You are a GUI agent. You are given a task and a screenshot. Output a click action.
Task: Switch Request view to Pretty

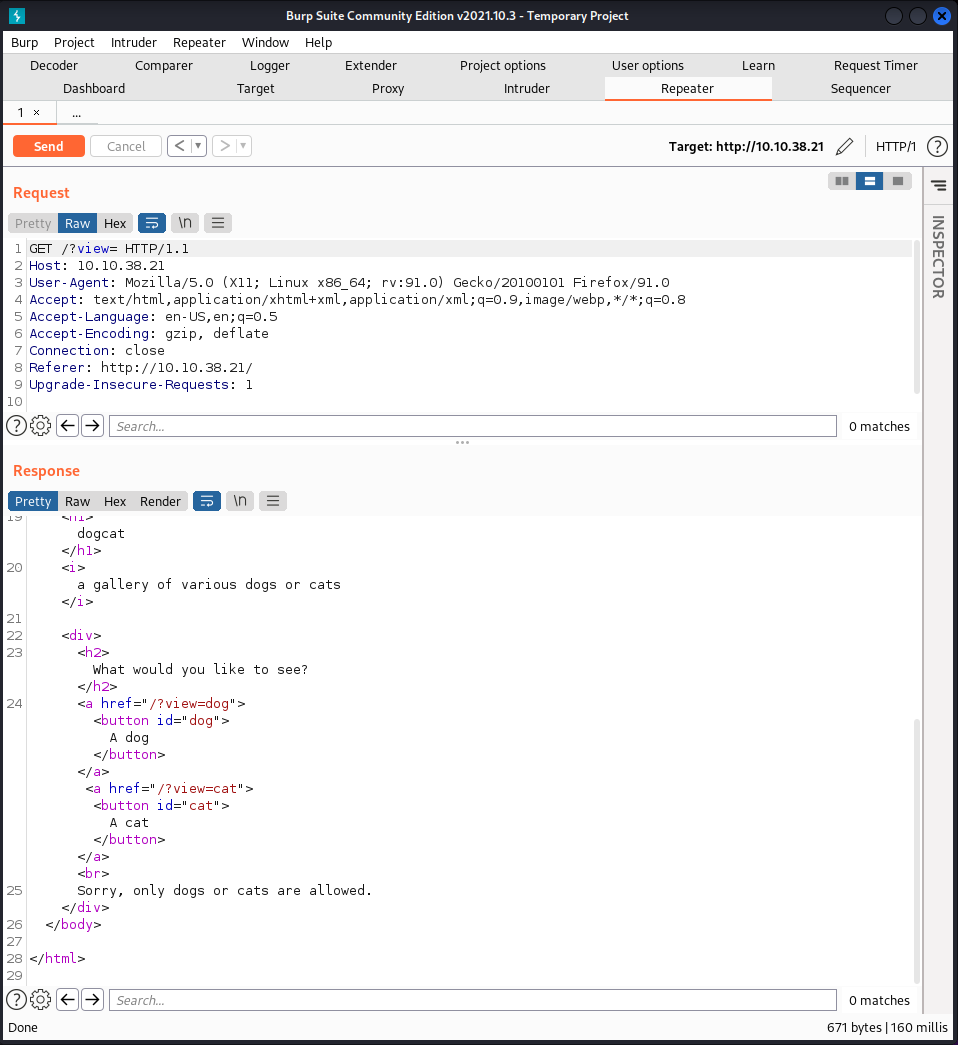click(x=33, y=223)
